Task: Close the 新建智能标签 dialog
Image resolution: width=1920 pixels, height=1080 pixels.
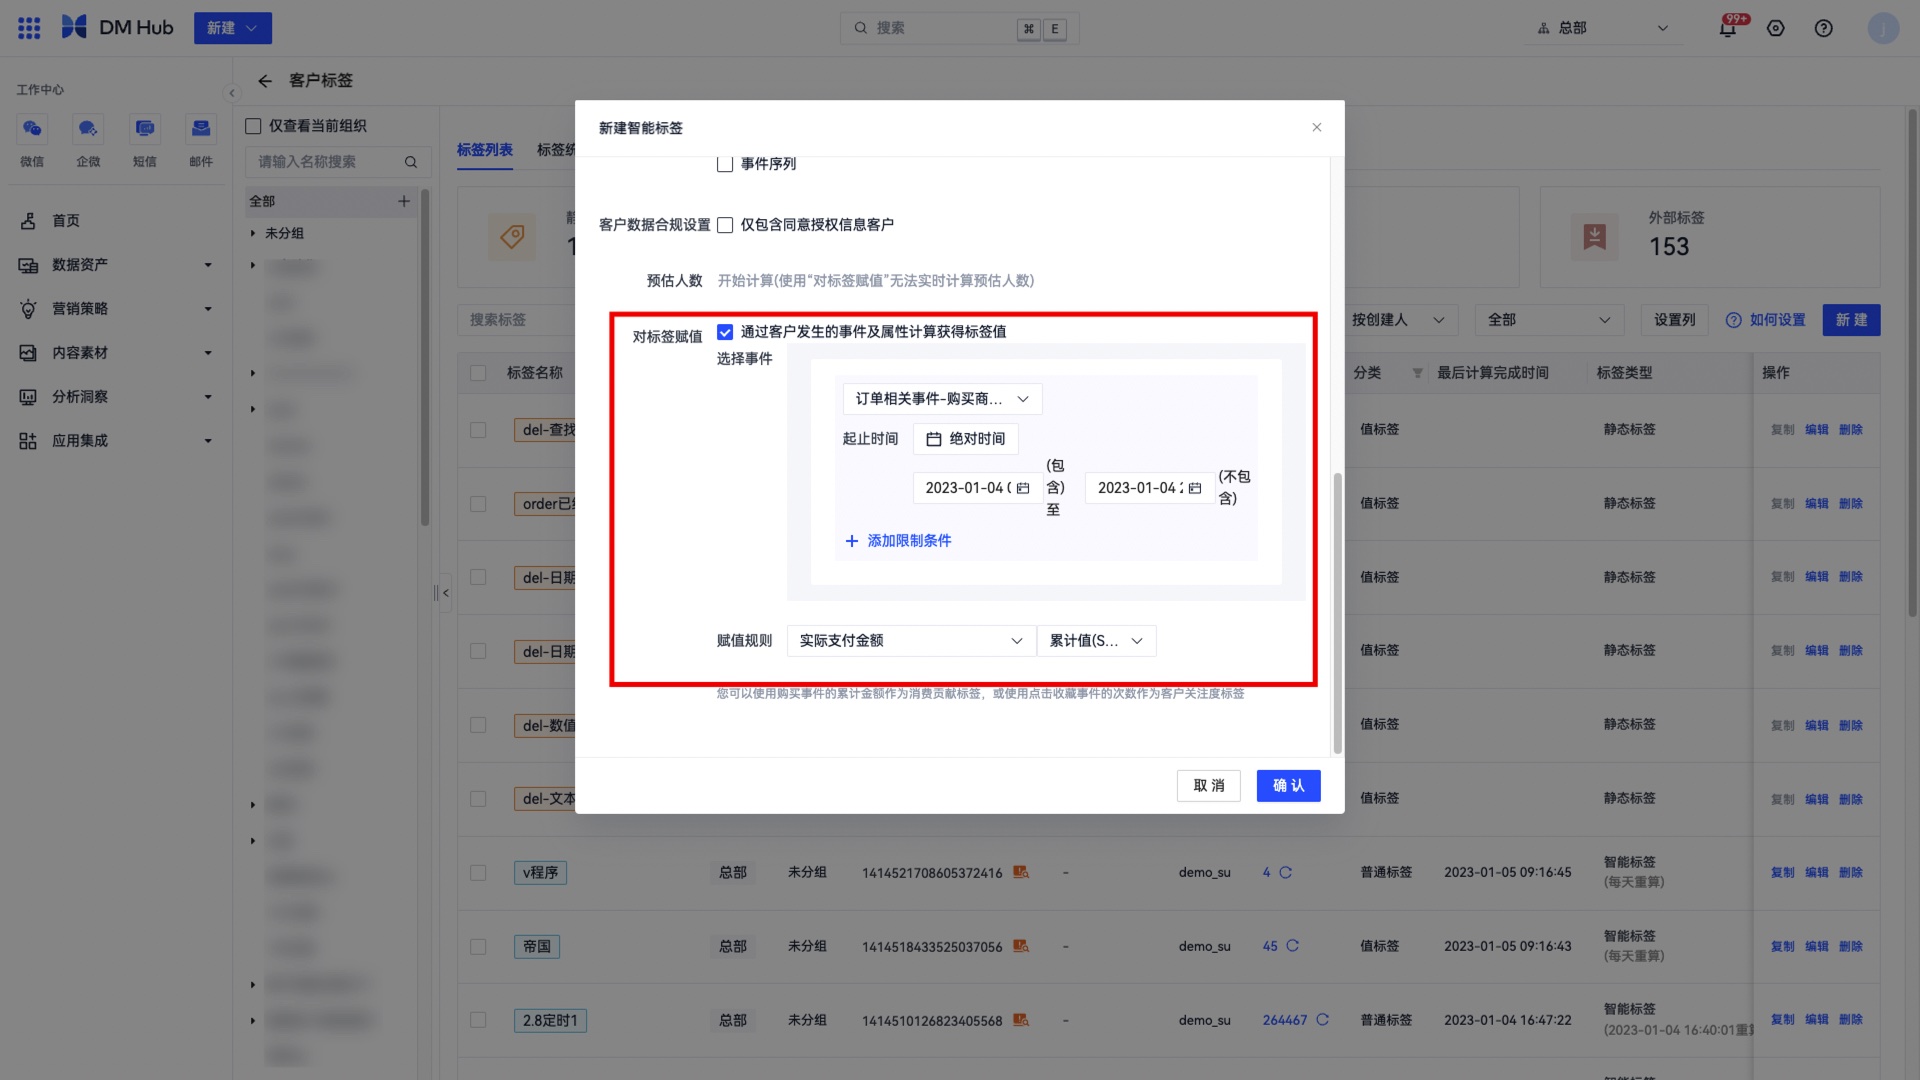Action: pos(1317,127)
